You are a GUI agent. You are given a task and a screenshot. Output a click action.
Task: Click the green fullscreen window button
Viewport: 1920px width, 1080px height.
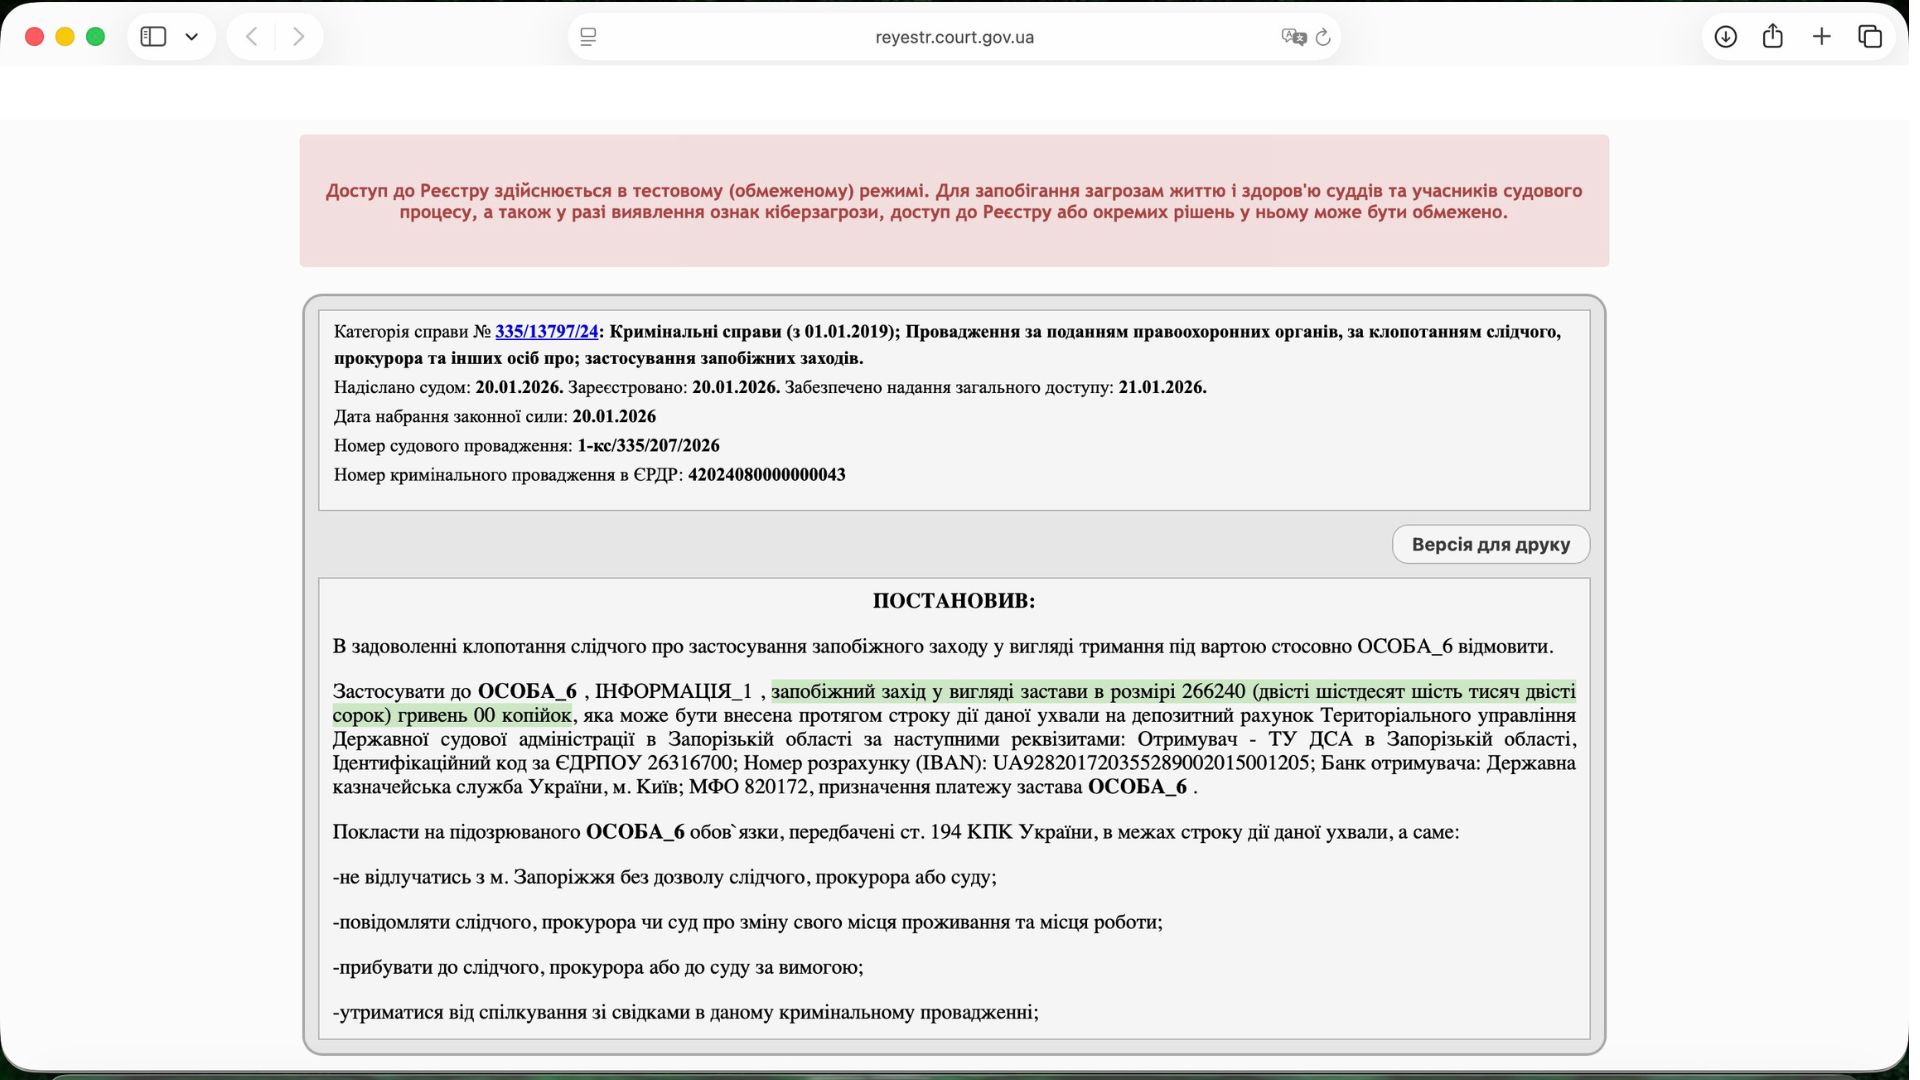pos(96,37)
